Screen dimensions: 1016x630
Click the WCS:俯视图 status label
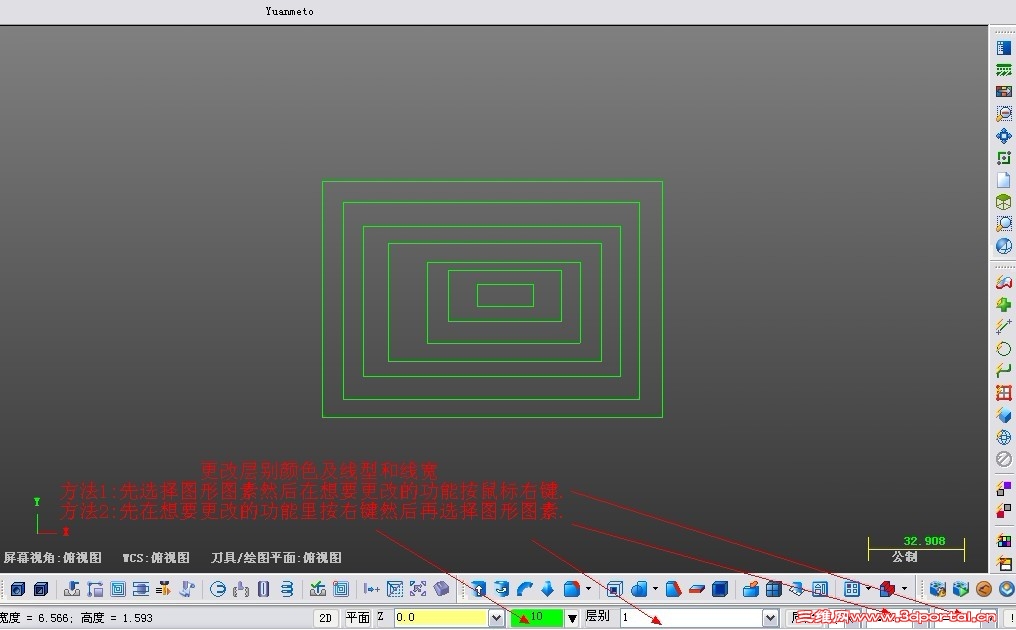(156, 557)
